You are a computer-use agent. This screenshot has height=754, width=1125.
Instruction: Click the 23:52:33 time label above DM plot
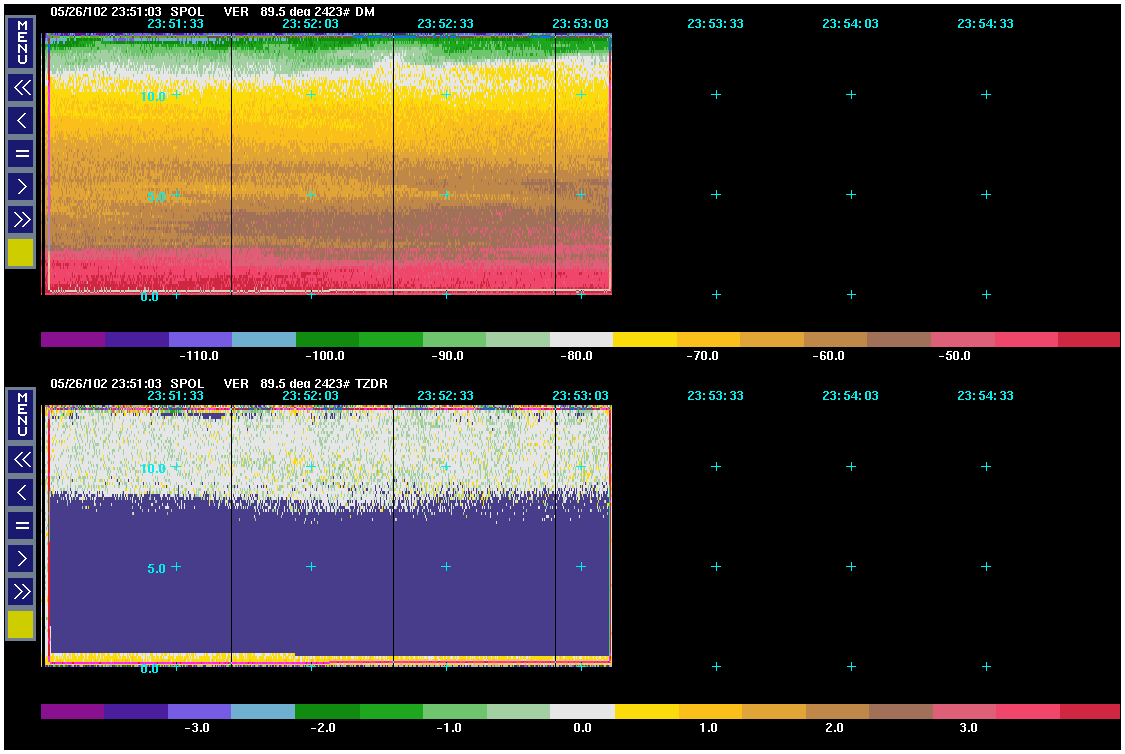(445, 24)
